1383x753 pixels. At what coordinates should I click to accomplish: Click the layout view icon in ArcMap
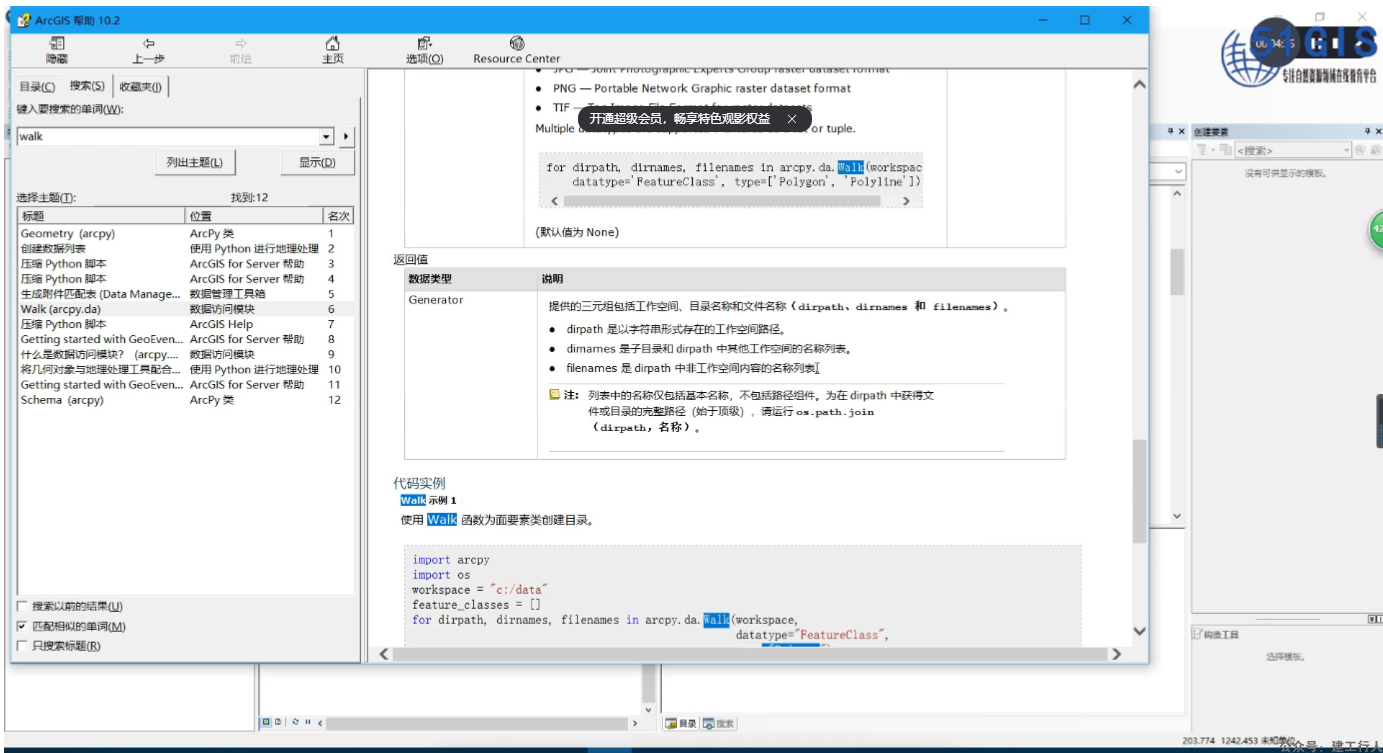coord(279,721)
